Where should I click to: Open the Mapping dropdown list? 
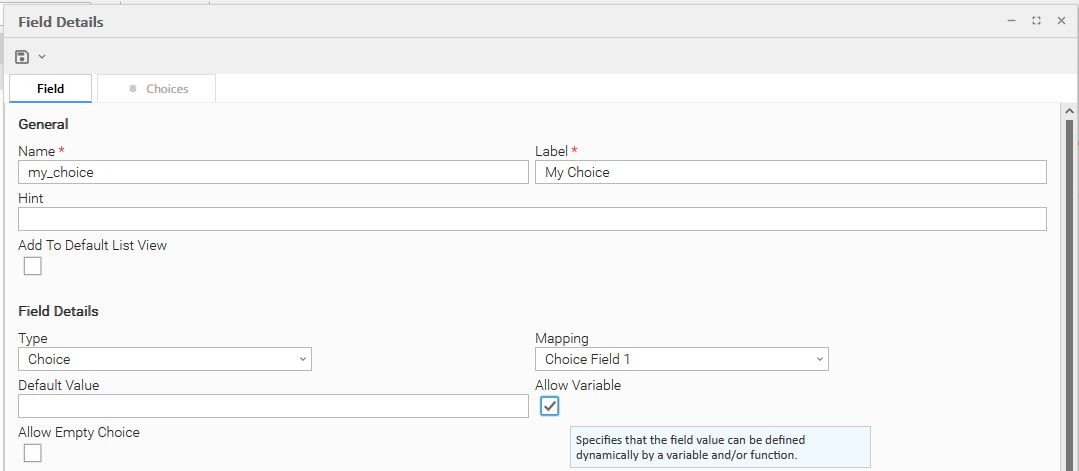click(x=682, y=359)
